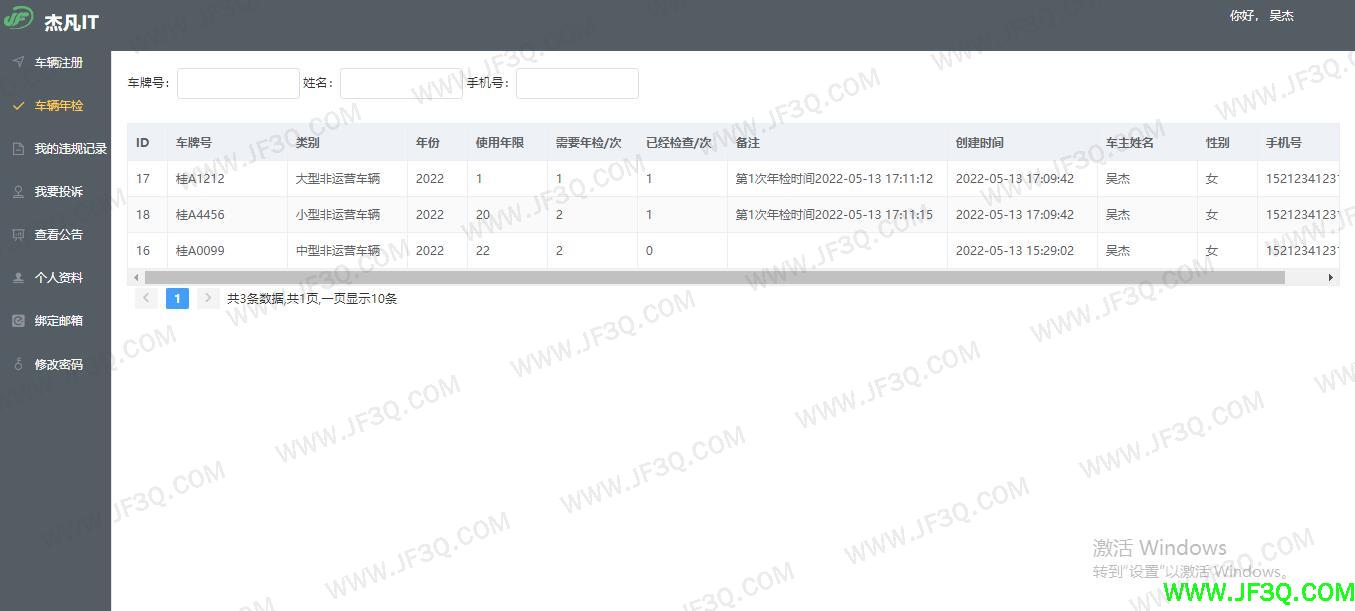Screen dimensions: 1355x611
Task: Go to the next page arrow
Action: pos(208,298)
